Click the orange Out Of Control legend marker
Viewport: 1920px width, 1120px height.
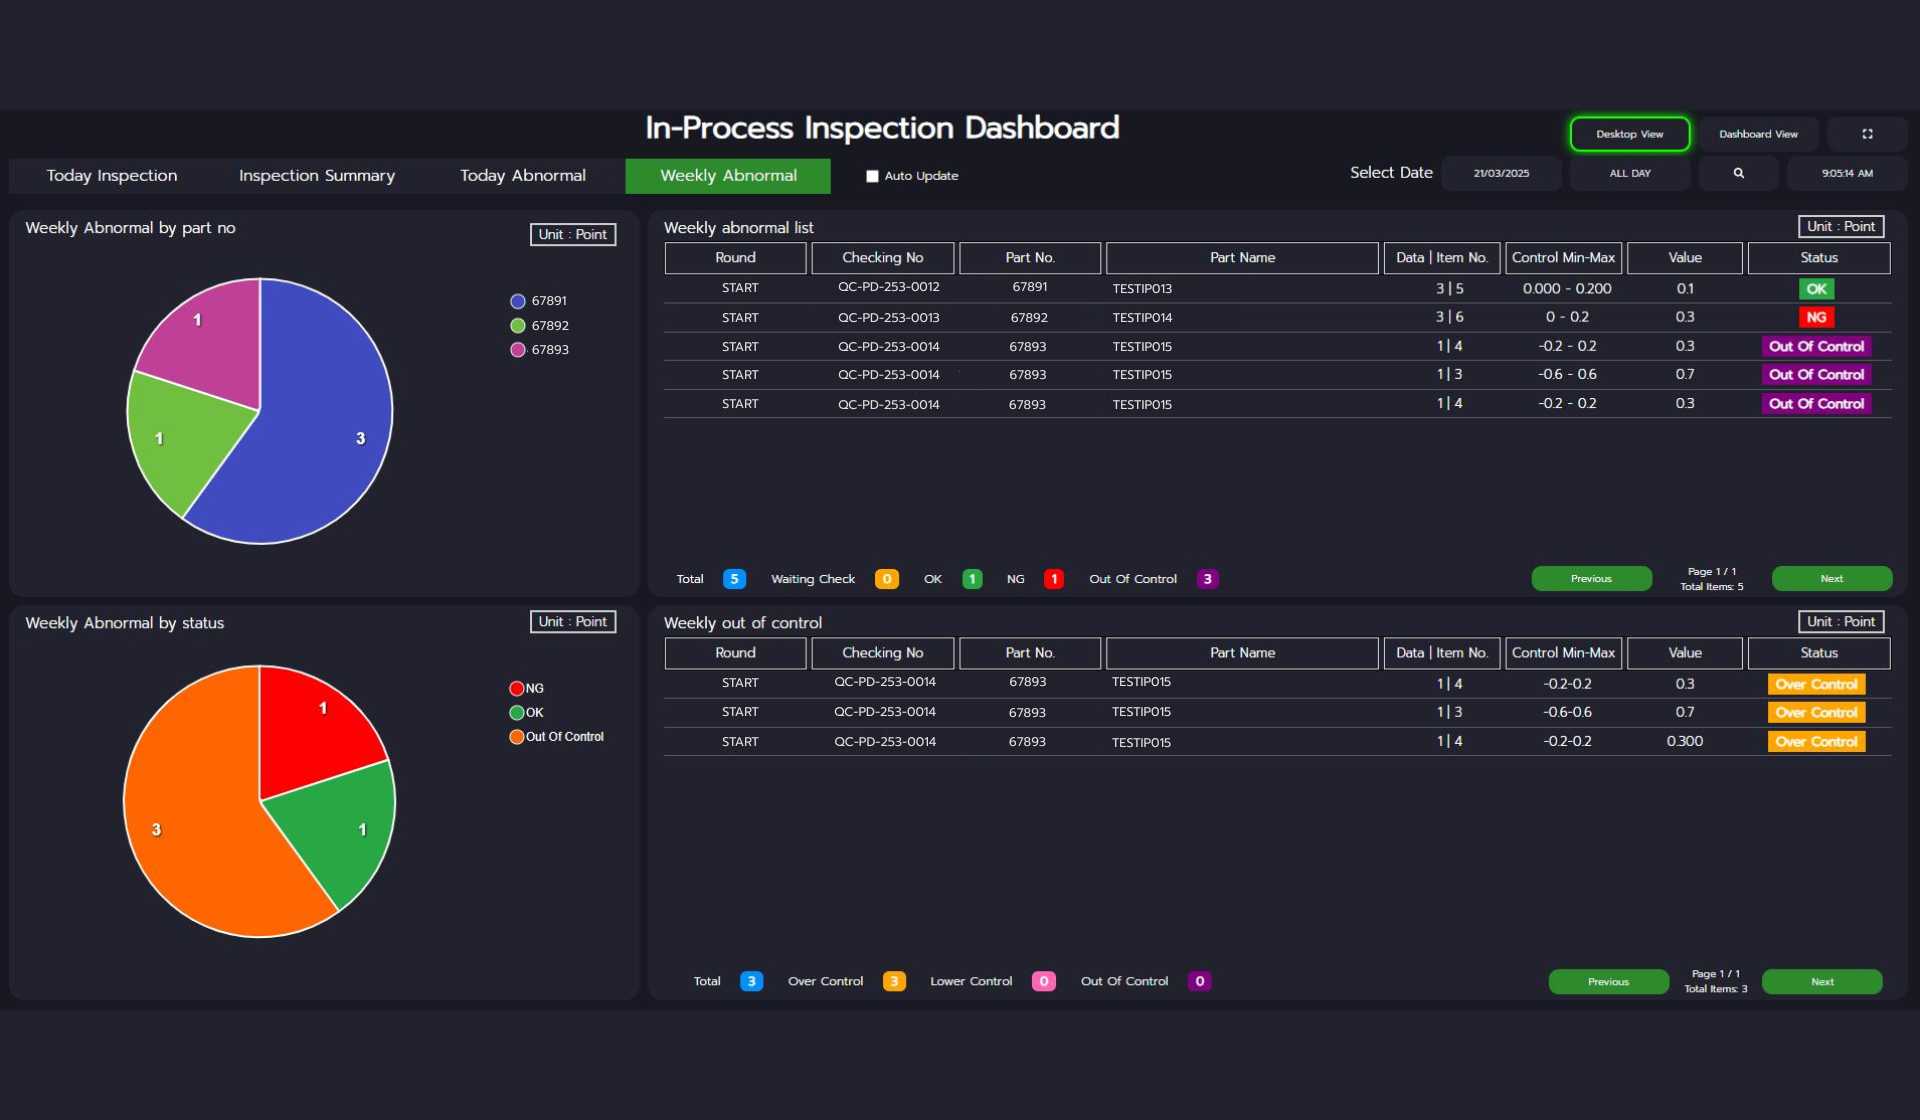517,737
